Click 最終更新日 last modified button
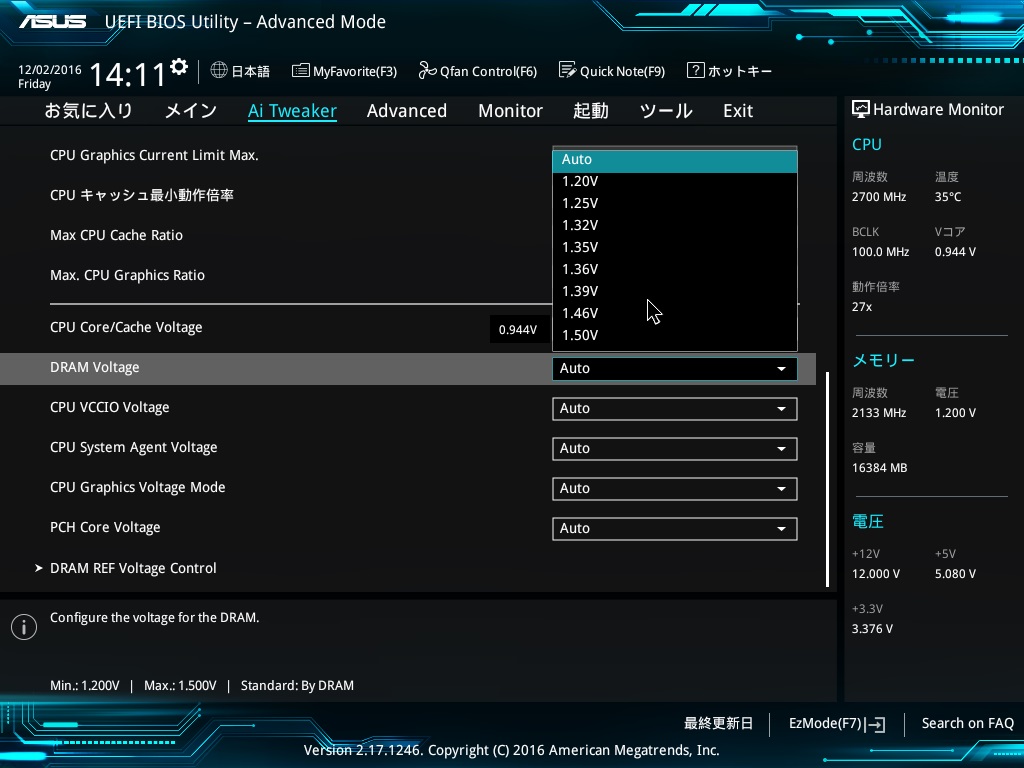Image resolution: width=1024 pixels, height=768 pixels. click(x=718, y=724)
